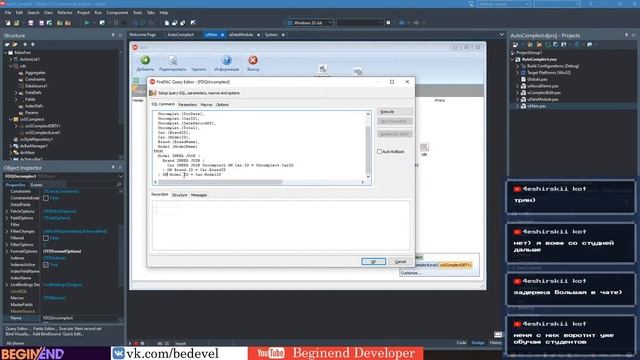
Task: Click the first icon in main IDE toolbar
Action: [x=8, y=23]
